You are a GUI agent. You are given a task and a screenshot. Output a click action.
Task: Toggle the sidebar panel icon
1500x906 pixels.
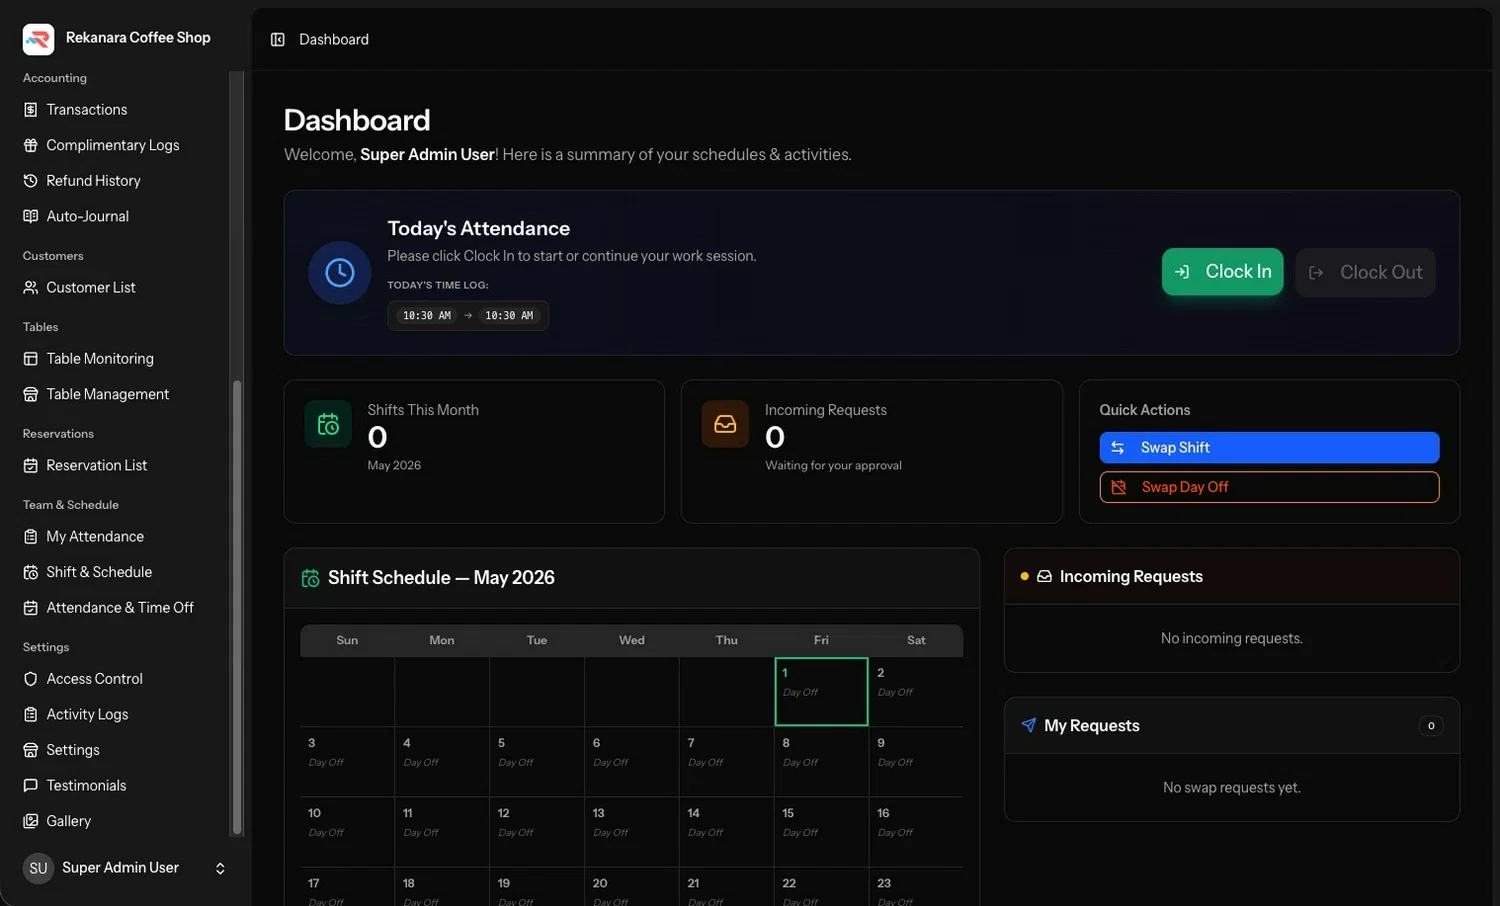(278, 39)
